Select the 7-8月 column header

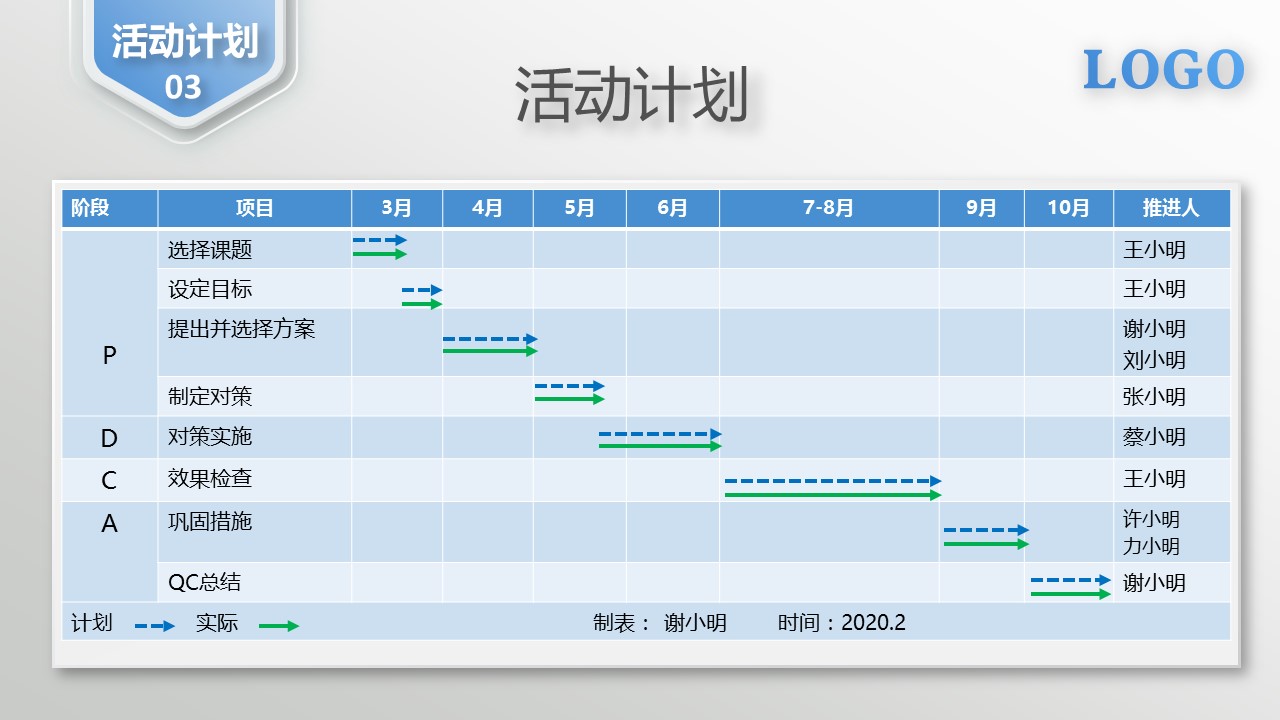click(x=828, y=208)
